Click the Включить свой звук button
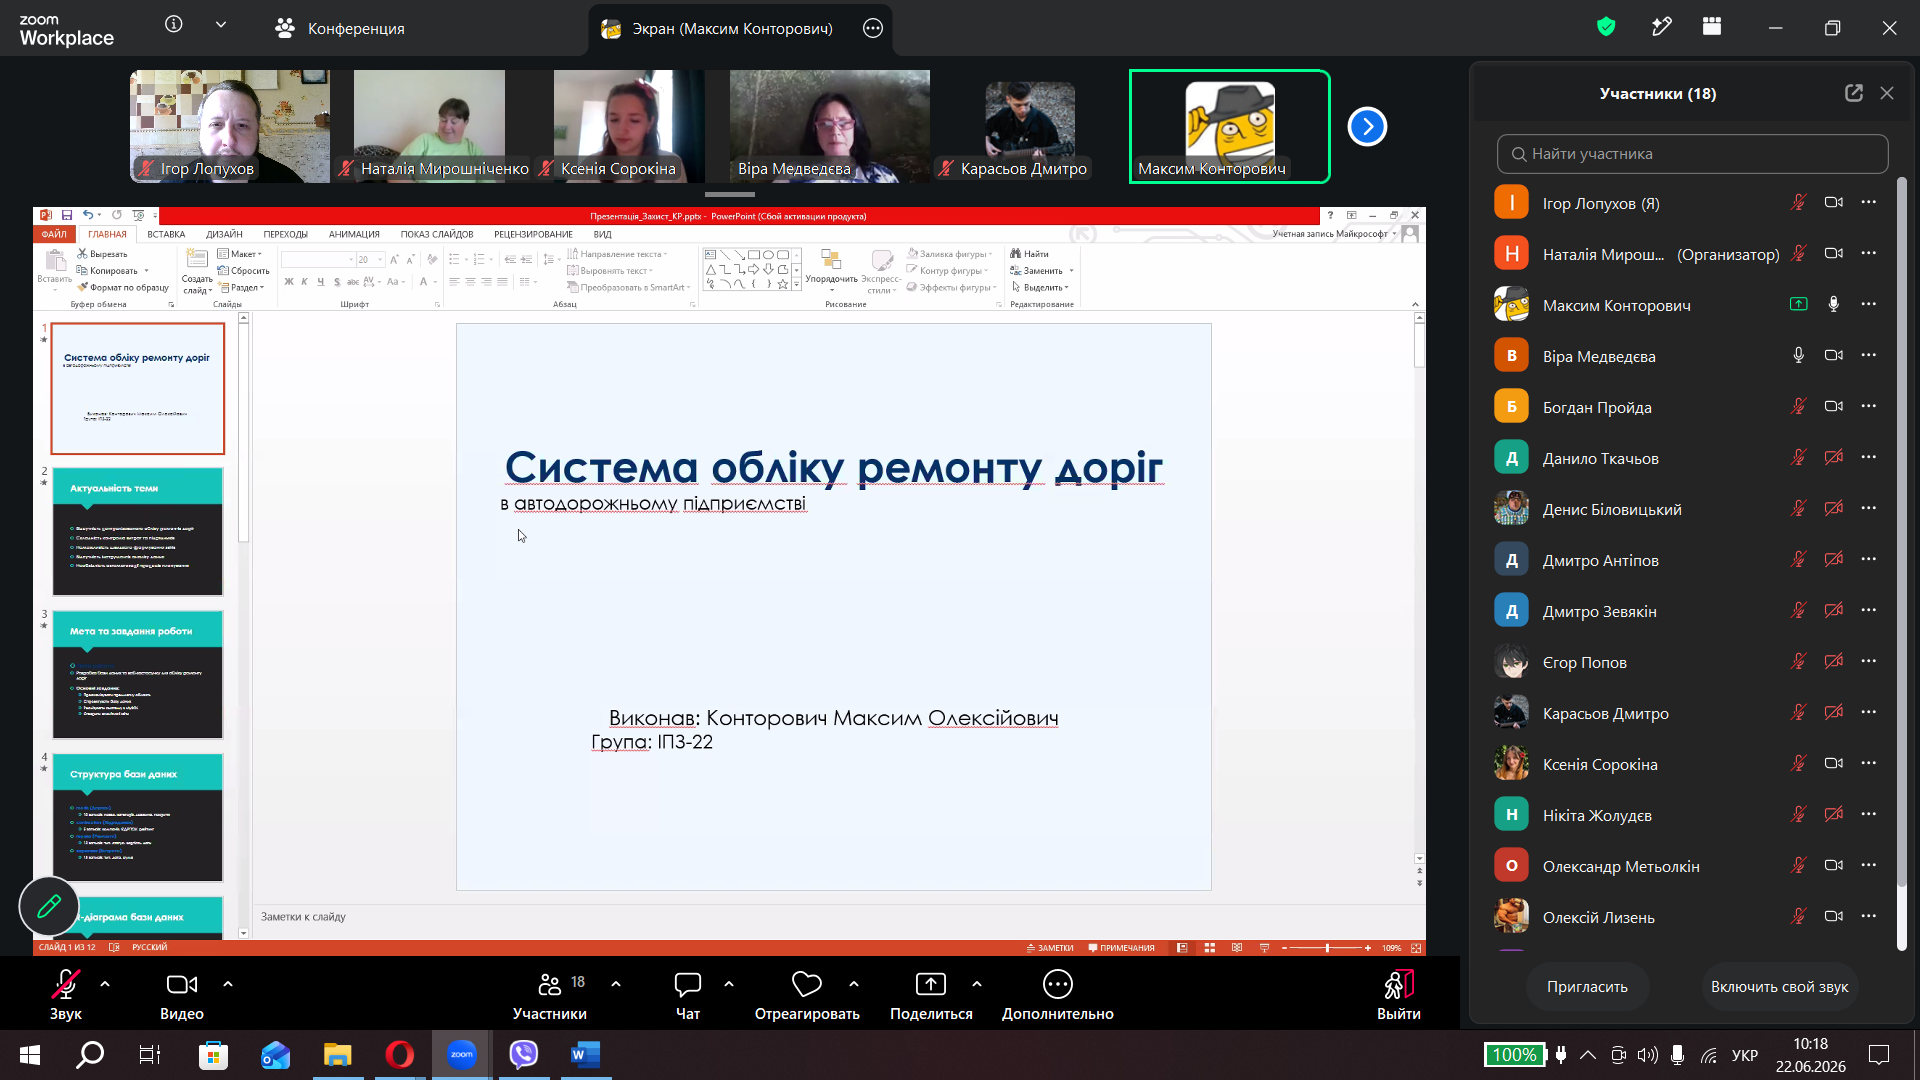1920x1080 pixels. [x=1779, y=986]
